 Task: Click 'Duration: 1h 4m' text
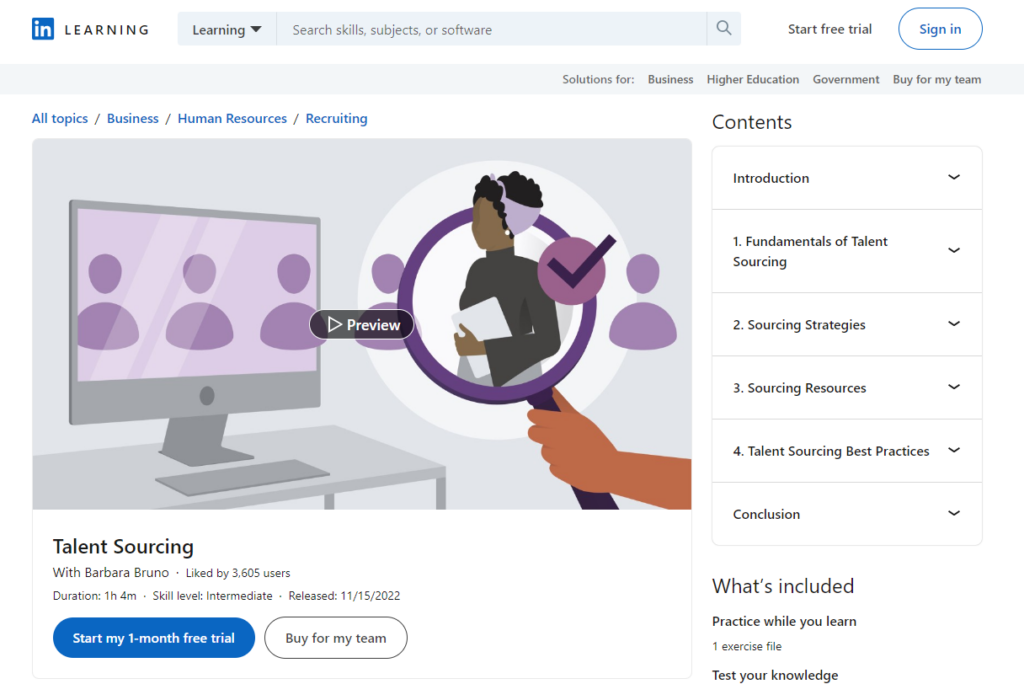tap(95, 596)
